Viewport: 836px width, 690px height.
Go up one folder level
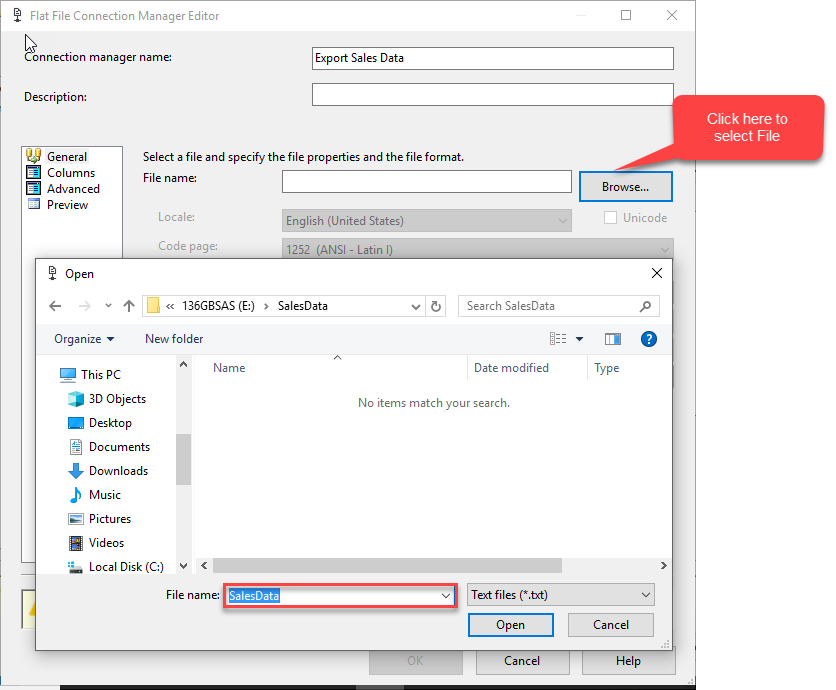(128, 306)
